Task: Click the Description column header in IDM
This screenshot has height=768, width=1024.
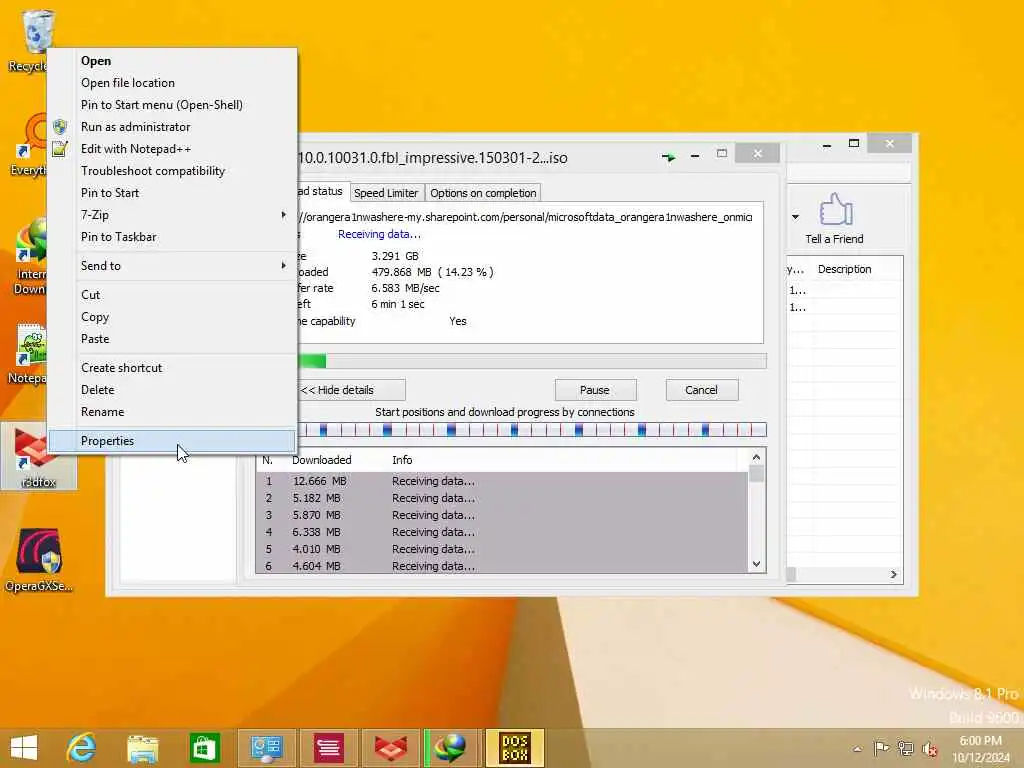Action: pos(844,269)
